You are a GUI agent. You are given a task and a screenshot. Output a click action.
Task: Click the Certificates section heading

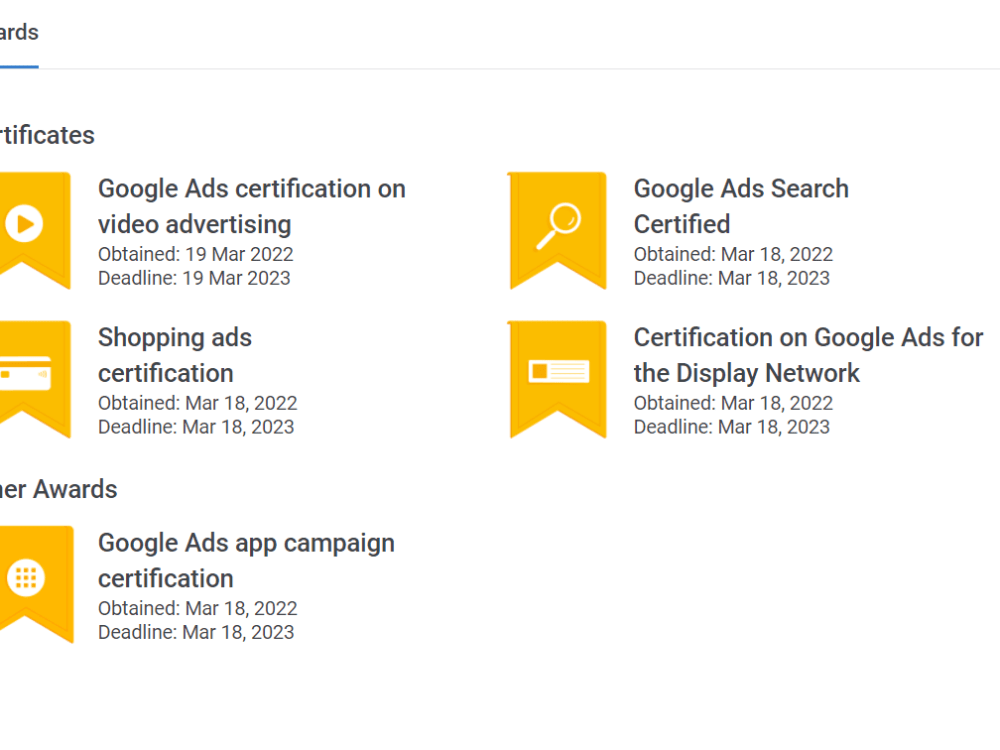(47, 135)
